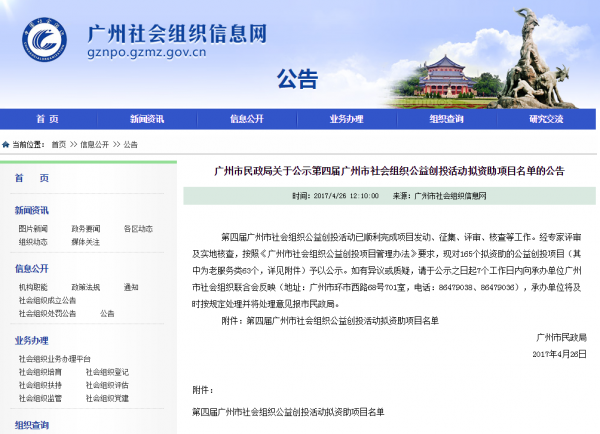Open 政策法规 in the sidebar
Image resolution: width=600 pixels, height=434 pixels.
coord(86,287)
